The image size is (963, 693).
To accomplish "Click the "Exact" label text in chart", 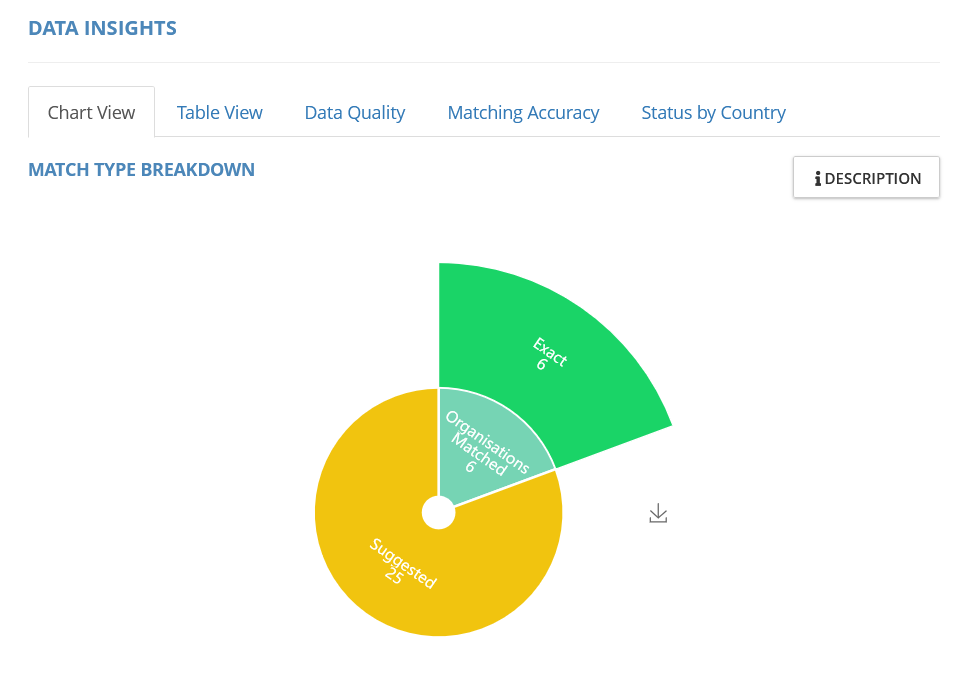I will coord(551,352).
